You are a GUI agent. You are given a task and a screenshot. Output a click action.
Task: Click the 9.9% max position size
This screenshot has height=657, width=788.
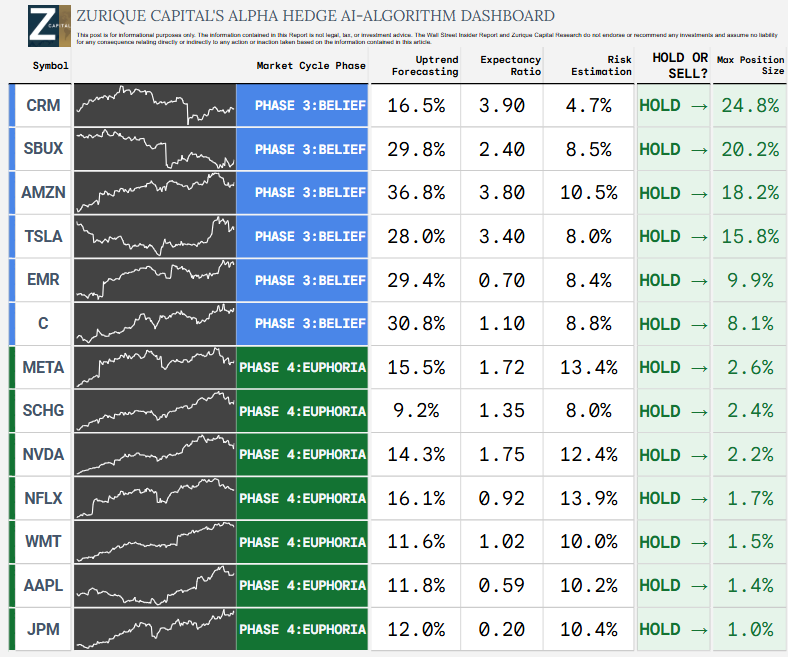coord(750,280)
